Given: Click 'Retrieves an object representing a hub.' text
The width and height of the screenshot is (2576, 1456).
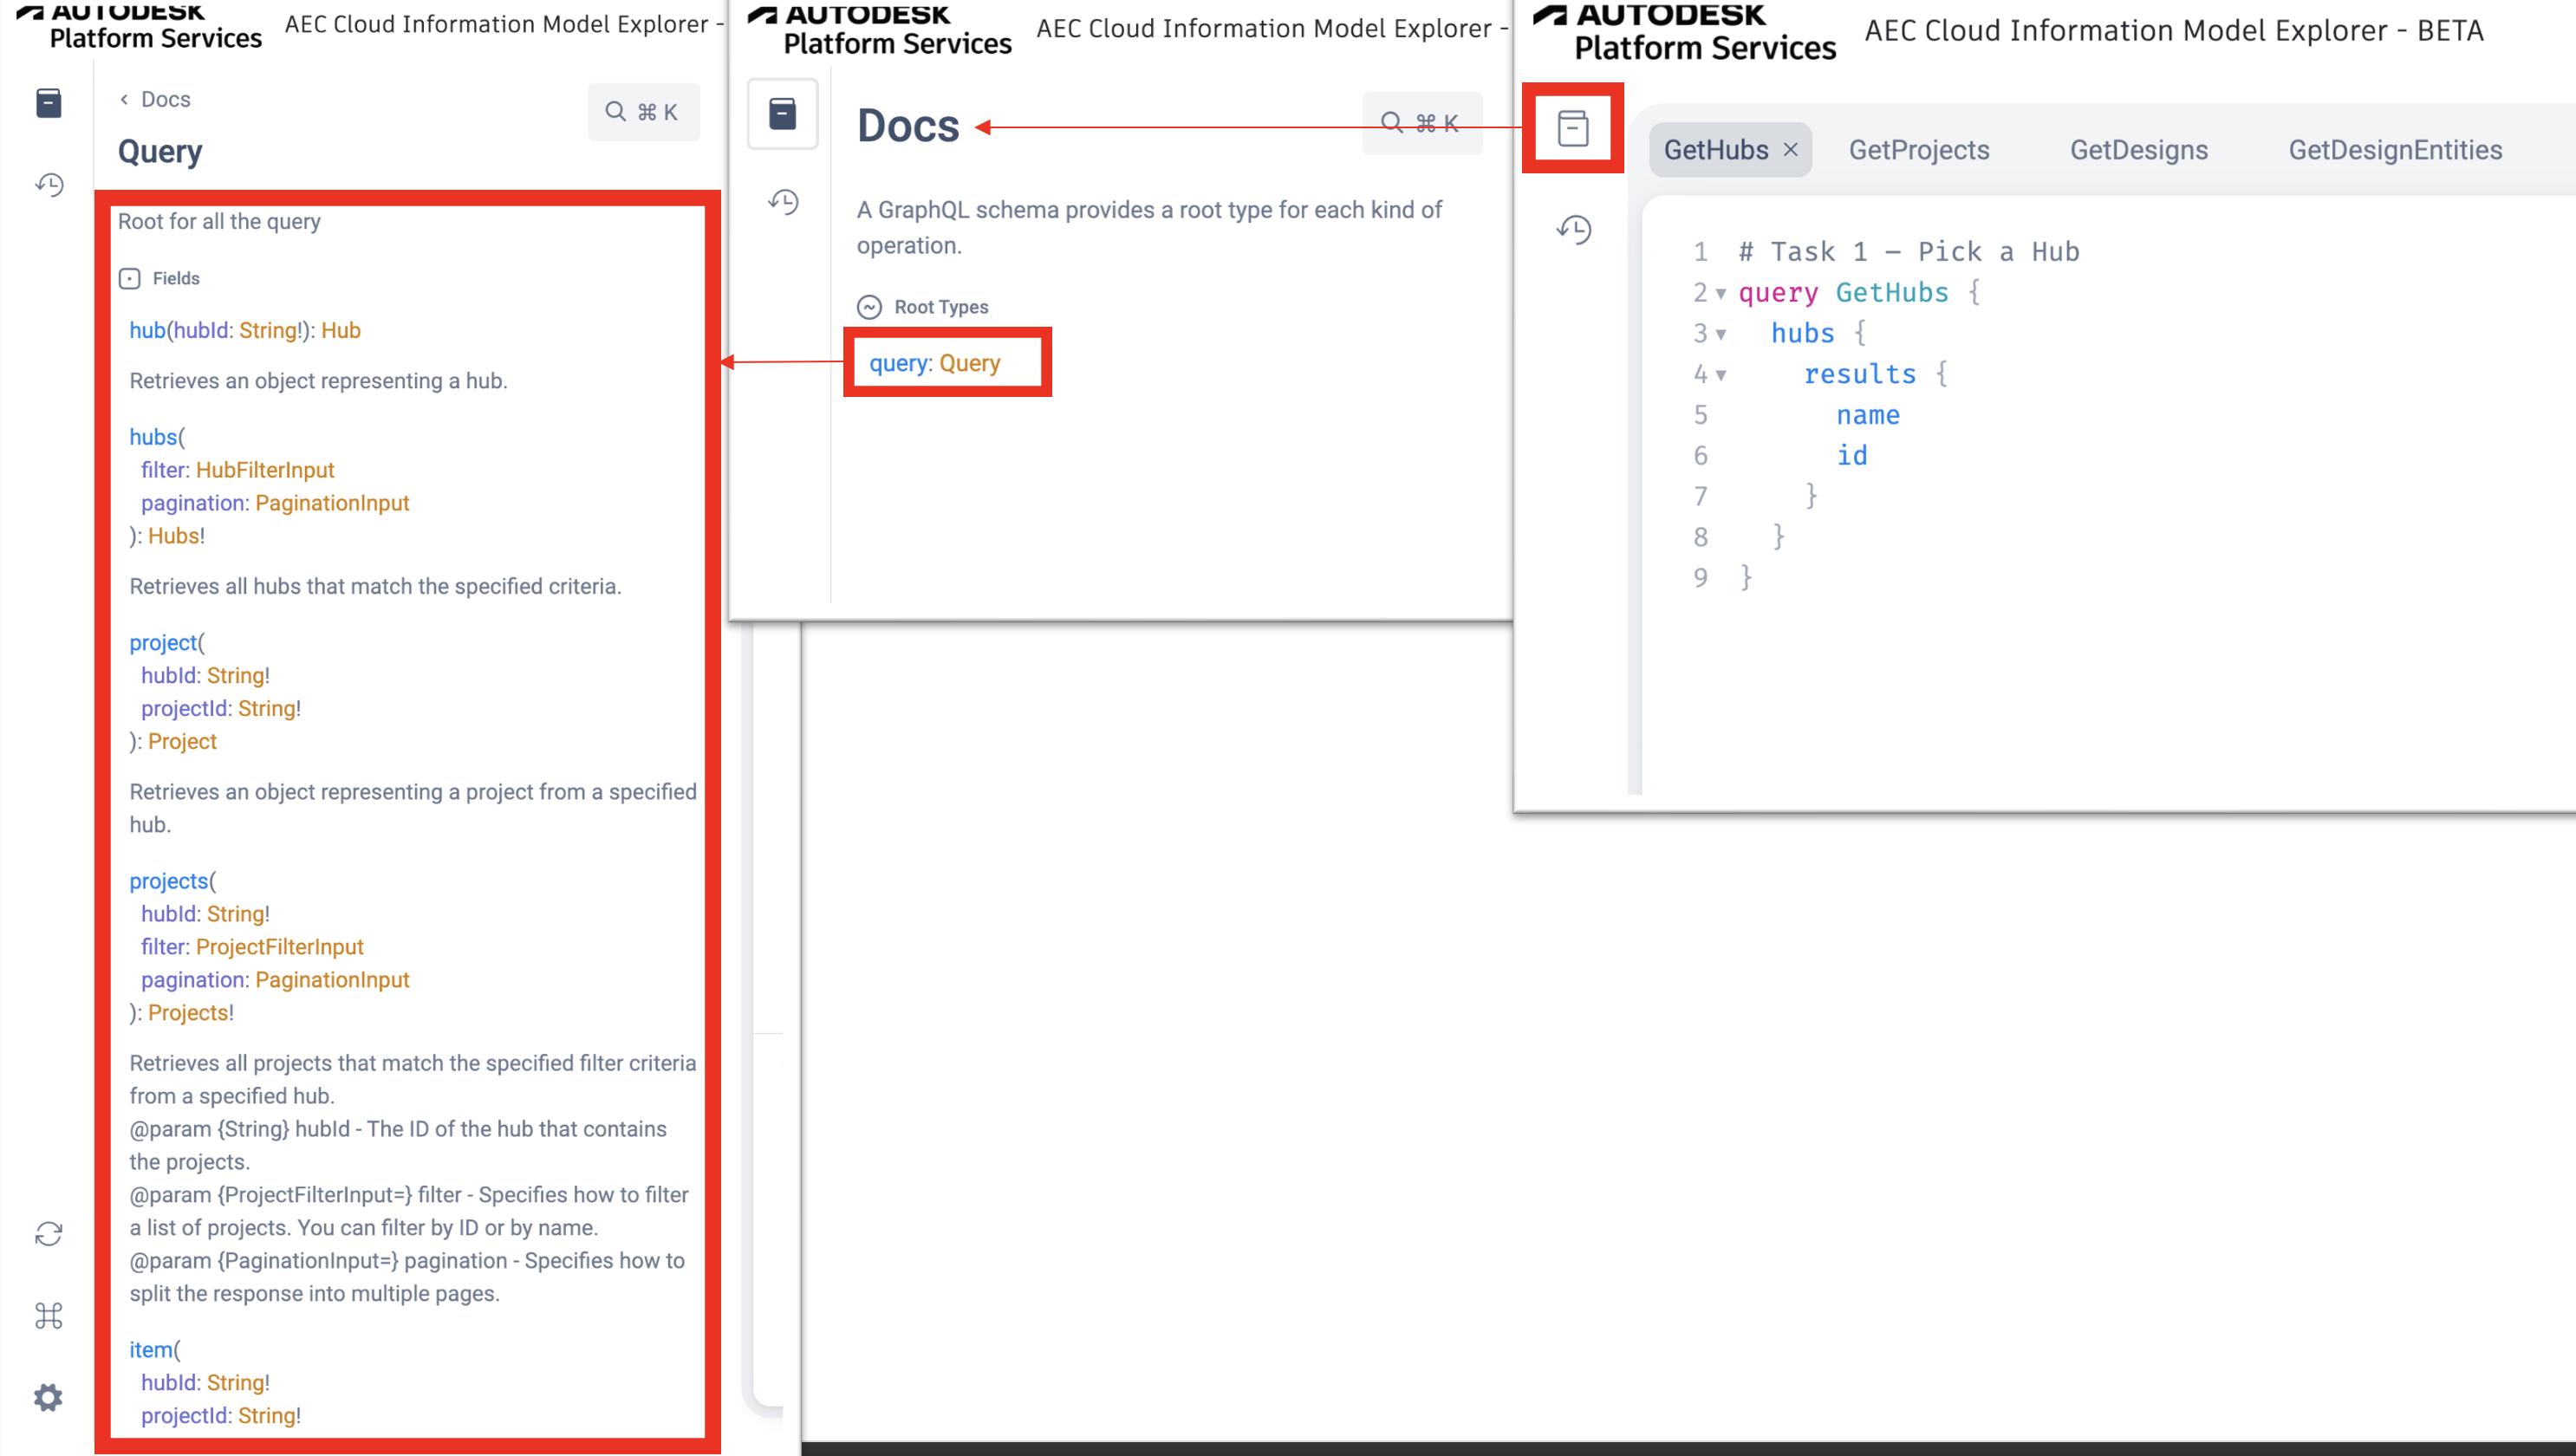Looking at the screenshot, I should tap(318, 381).
